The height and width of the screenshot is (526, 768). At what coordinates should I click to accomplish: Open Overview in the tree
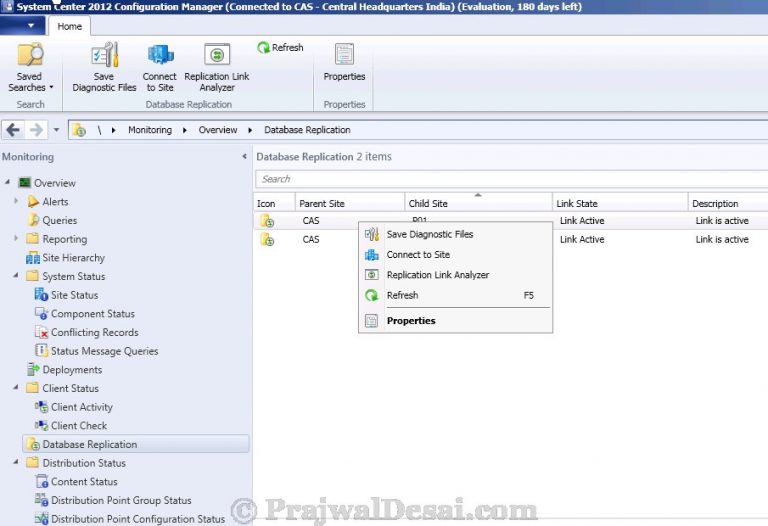pos(54,183)
